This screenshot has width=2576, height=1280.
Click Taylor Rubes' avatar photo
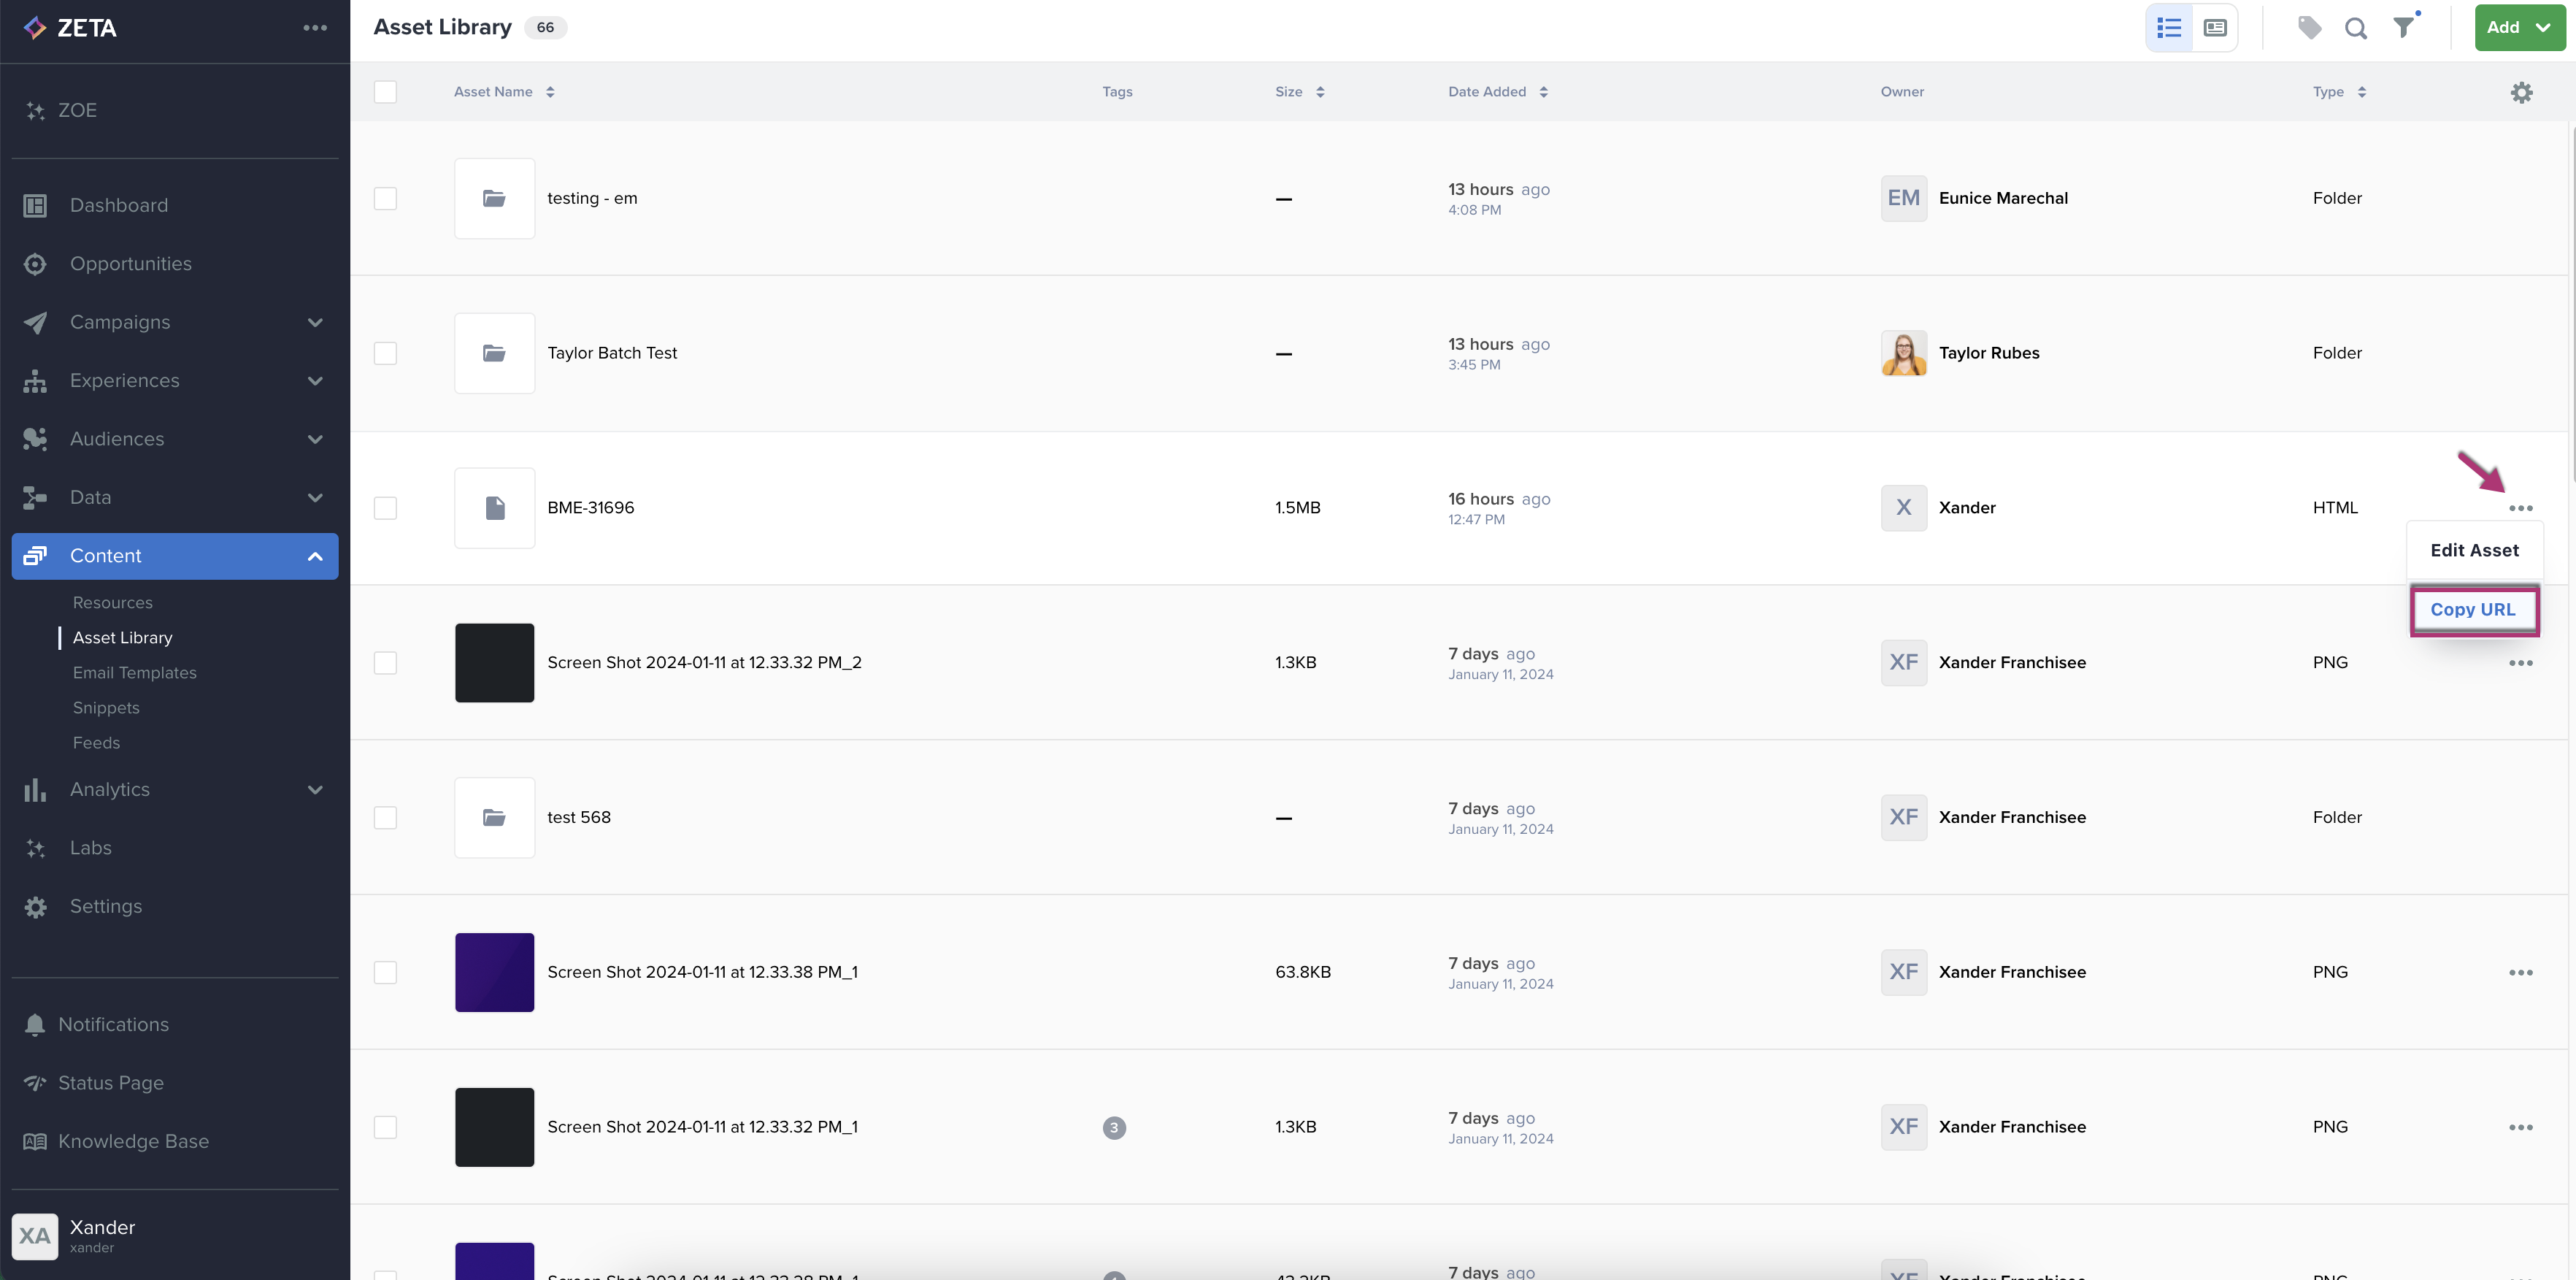(x=1904, y=353)
